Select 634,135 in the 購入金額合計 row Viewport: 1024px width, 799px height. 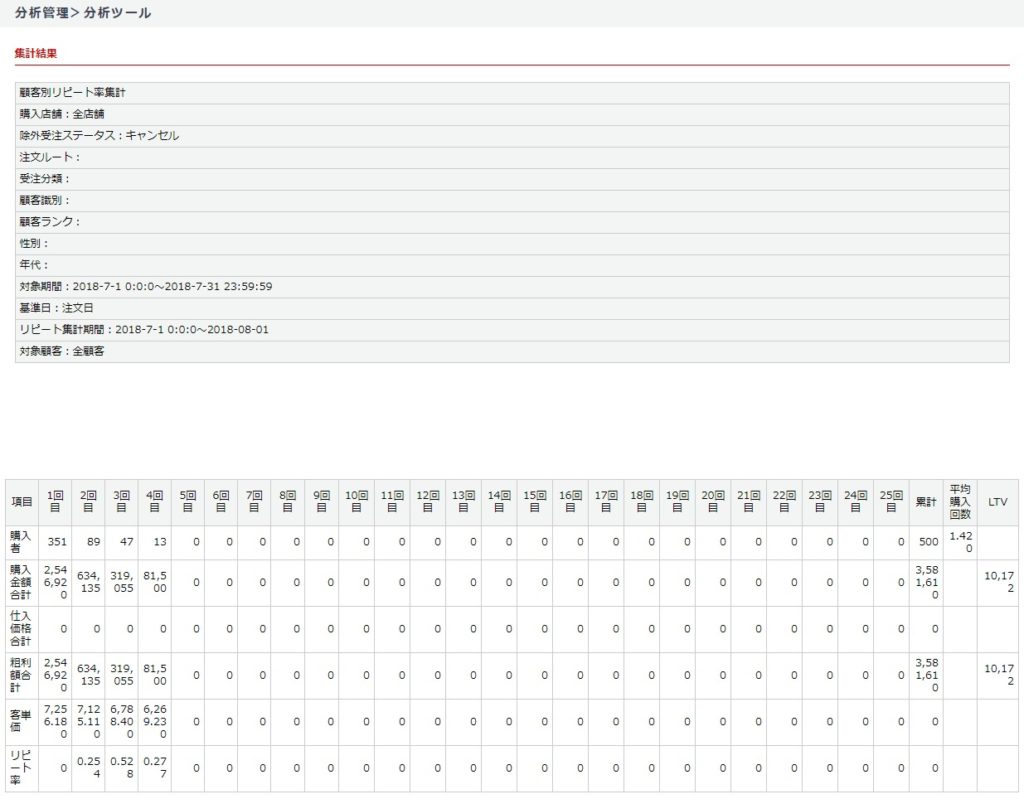coord(88,583)
